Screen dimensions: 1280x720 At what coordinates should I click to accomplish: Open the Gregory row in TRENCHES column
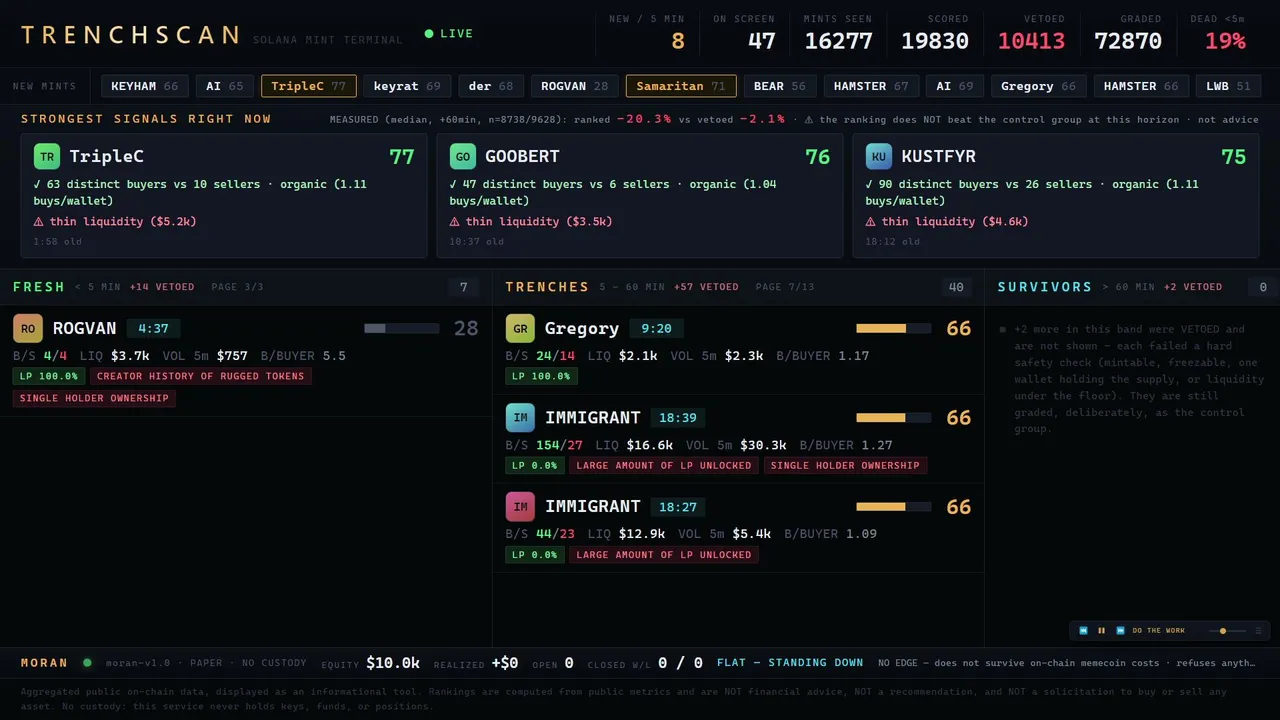pos(738,350)
